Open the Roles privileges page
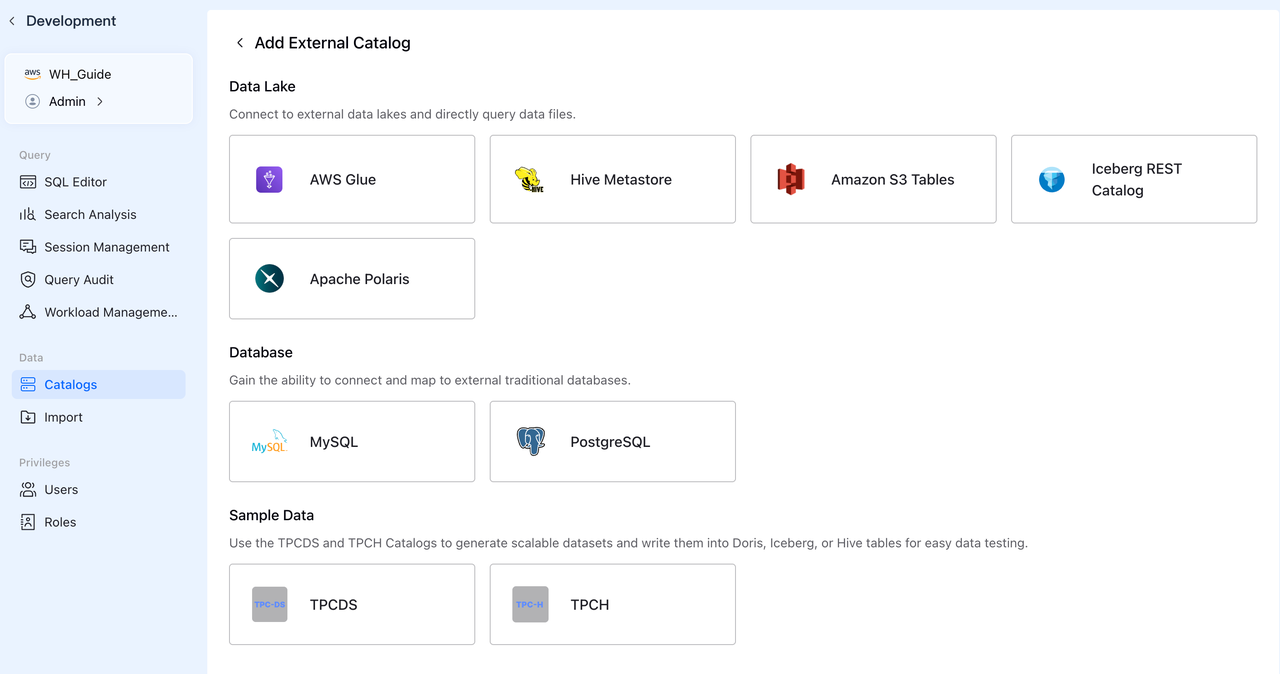 60,522
